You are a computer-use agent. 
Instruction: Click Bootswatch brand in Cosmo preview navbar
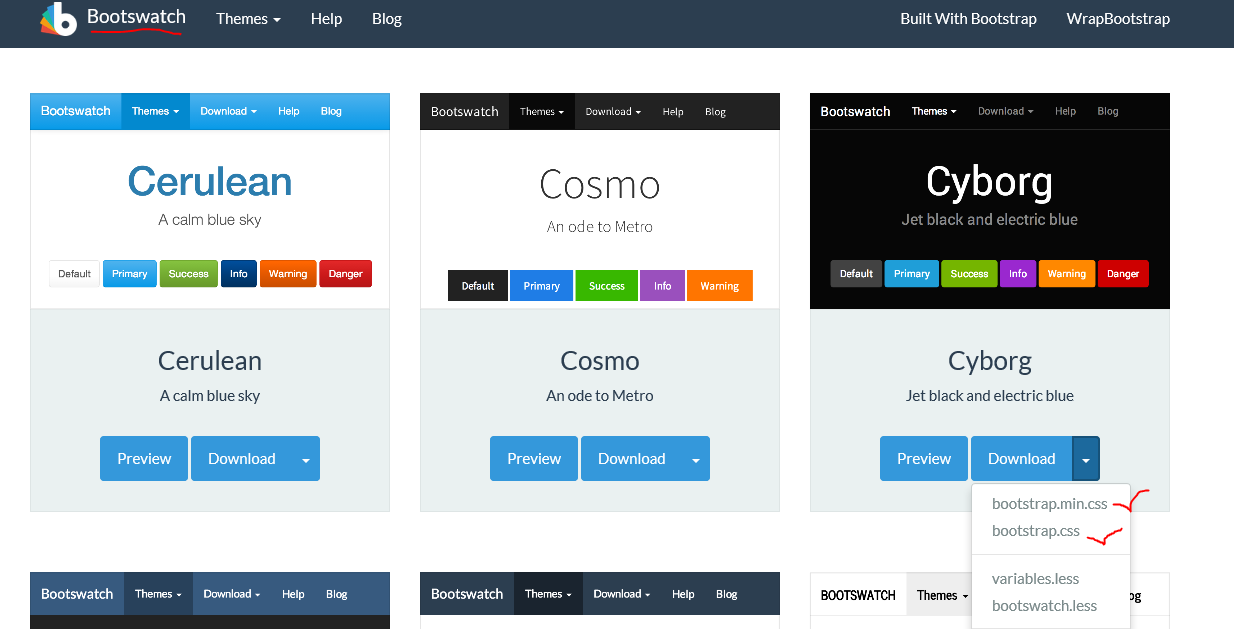pyautogui.click(x=464, y=112)
